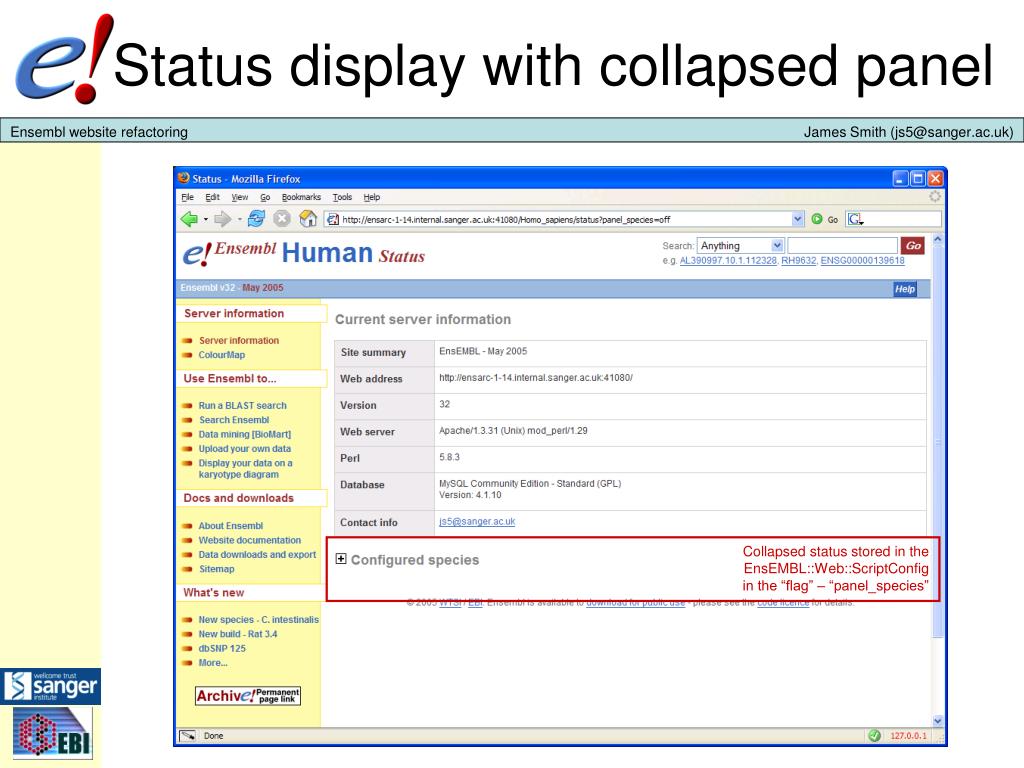Screen dimensions: 1024x768
Task: Click the blue Help button
Action: click(x=904, y=289)
